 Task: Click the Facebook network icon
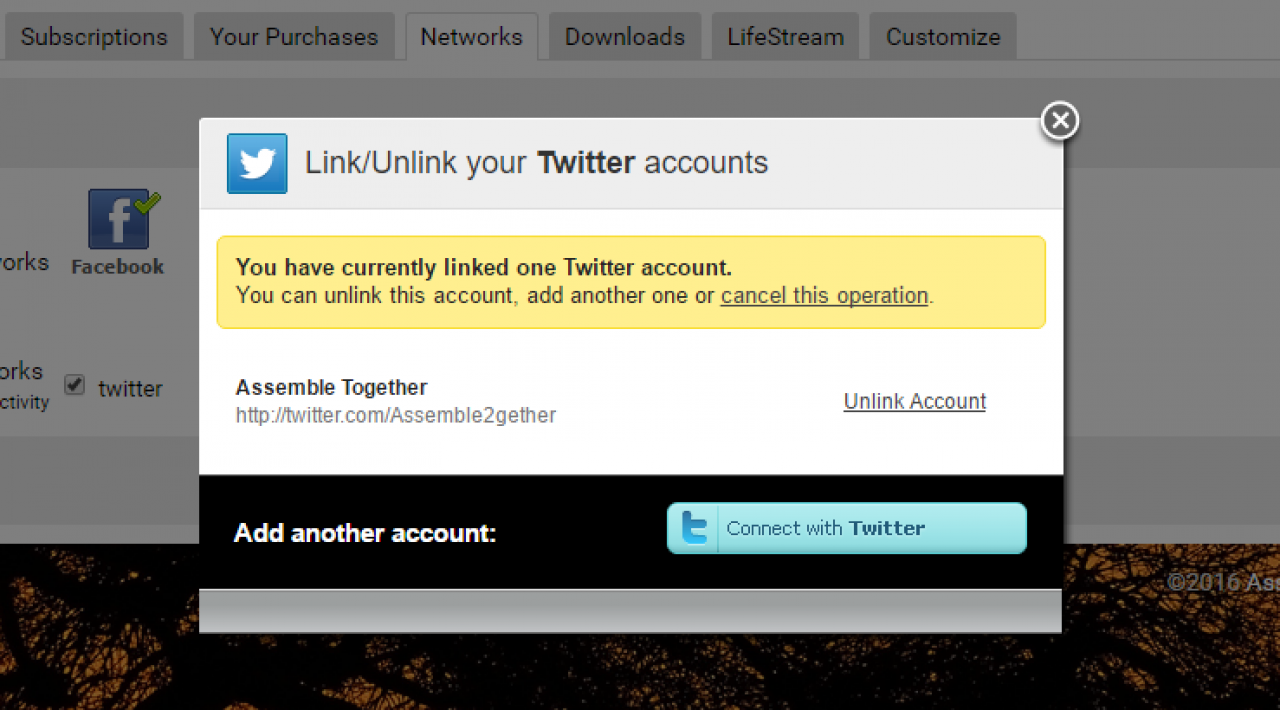point(118,219)
